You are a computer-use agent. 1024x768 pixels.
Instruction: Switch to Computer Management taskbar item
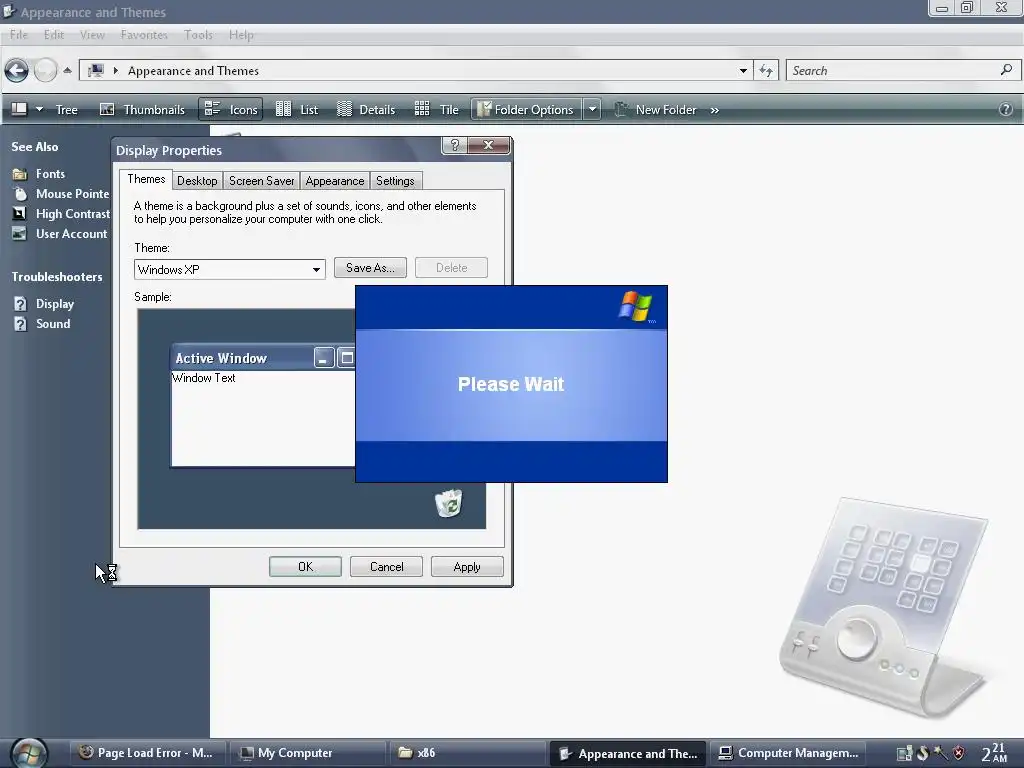(x=788, y=753)
